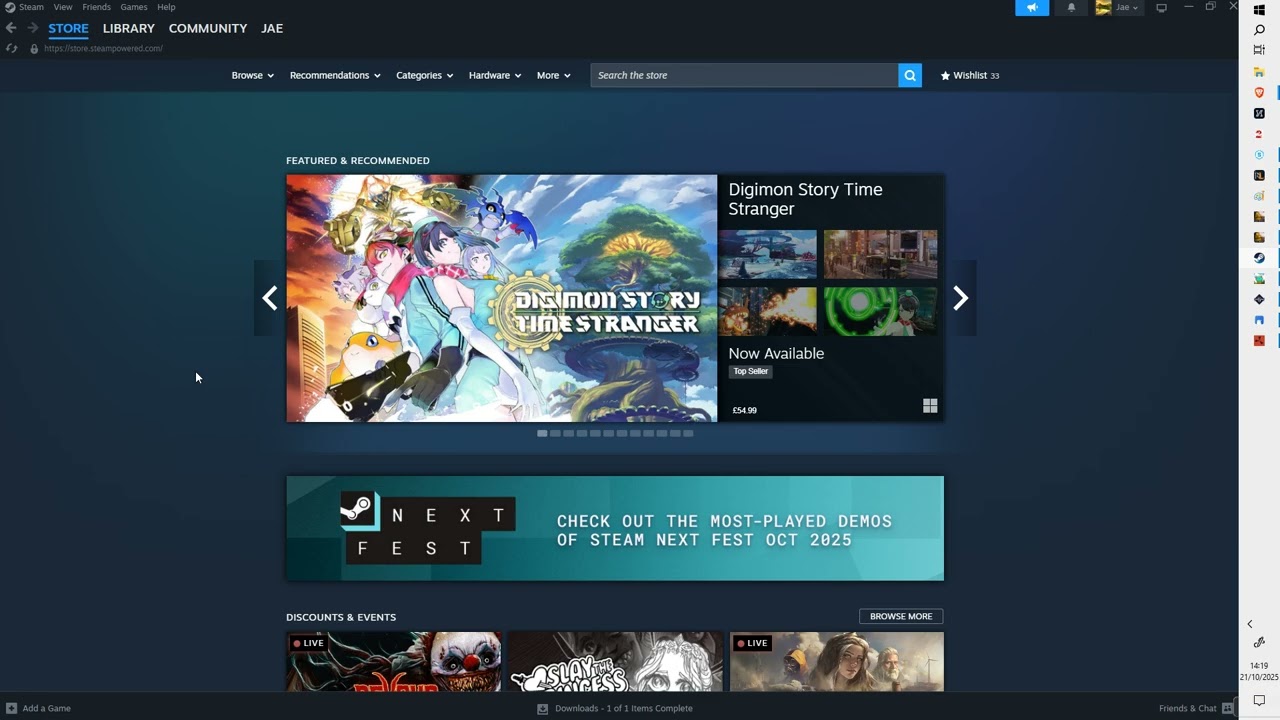Click the Friends & Chat icon

tap(1228, 708)
